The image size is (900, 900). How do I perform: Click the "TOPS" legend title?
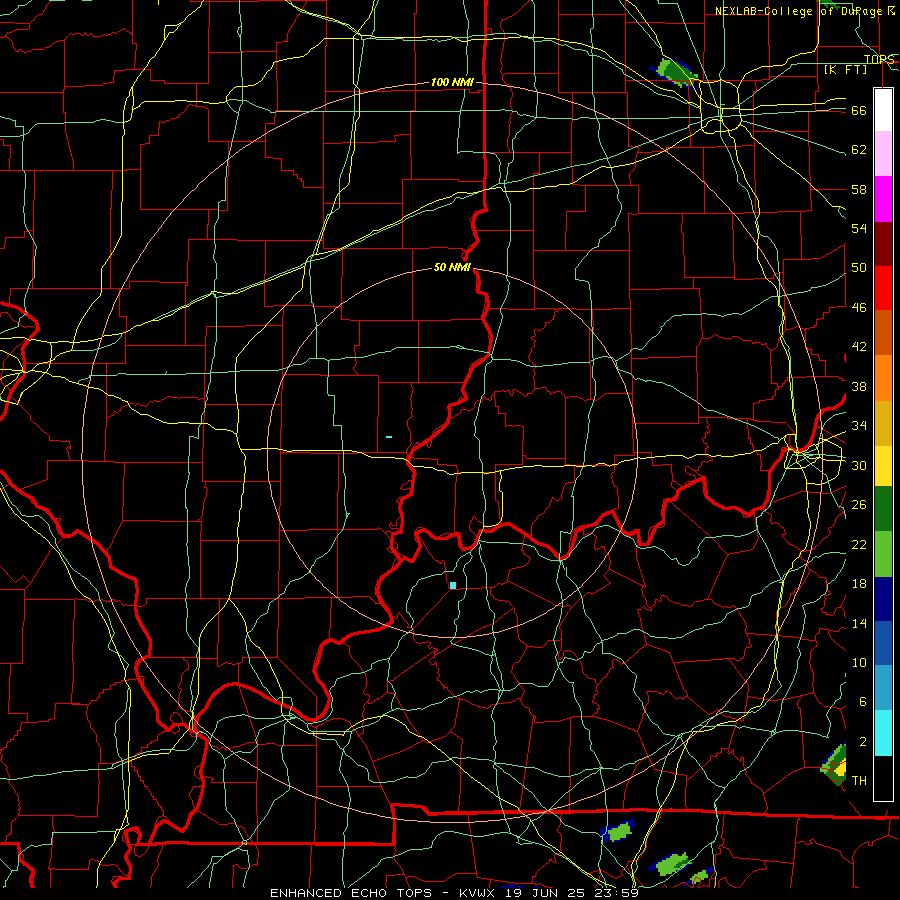[879, 59]
